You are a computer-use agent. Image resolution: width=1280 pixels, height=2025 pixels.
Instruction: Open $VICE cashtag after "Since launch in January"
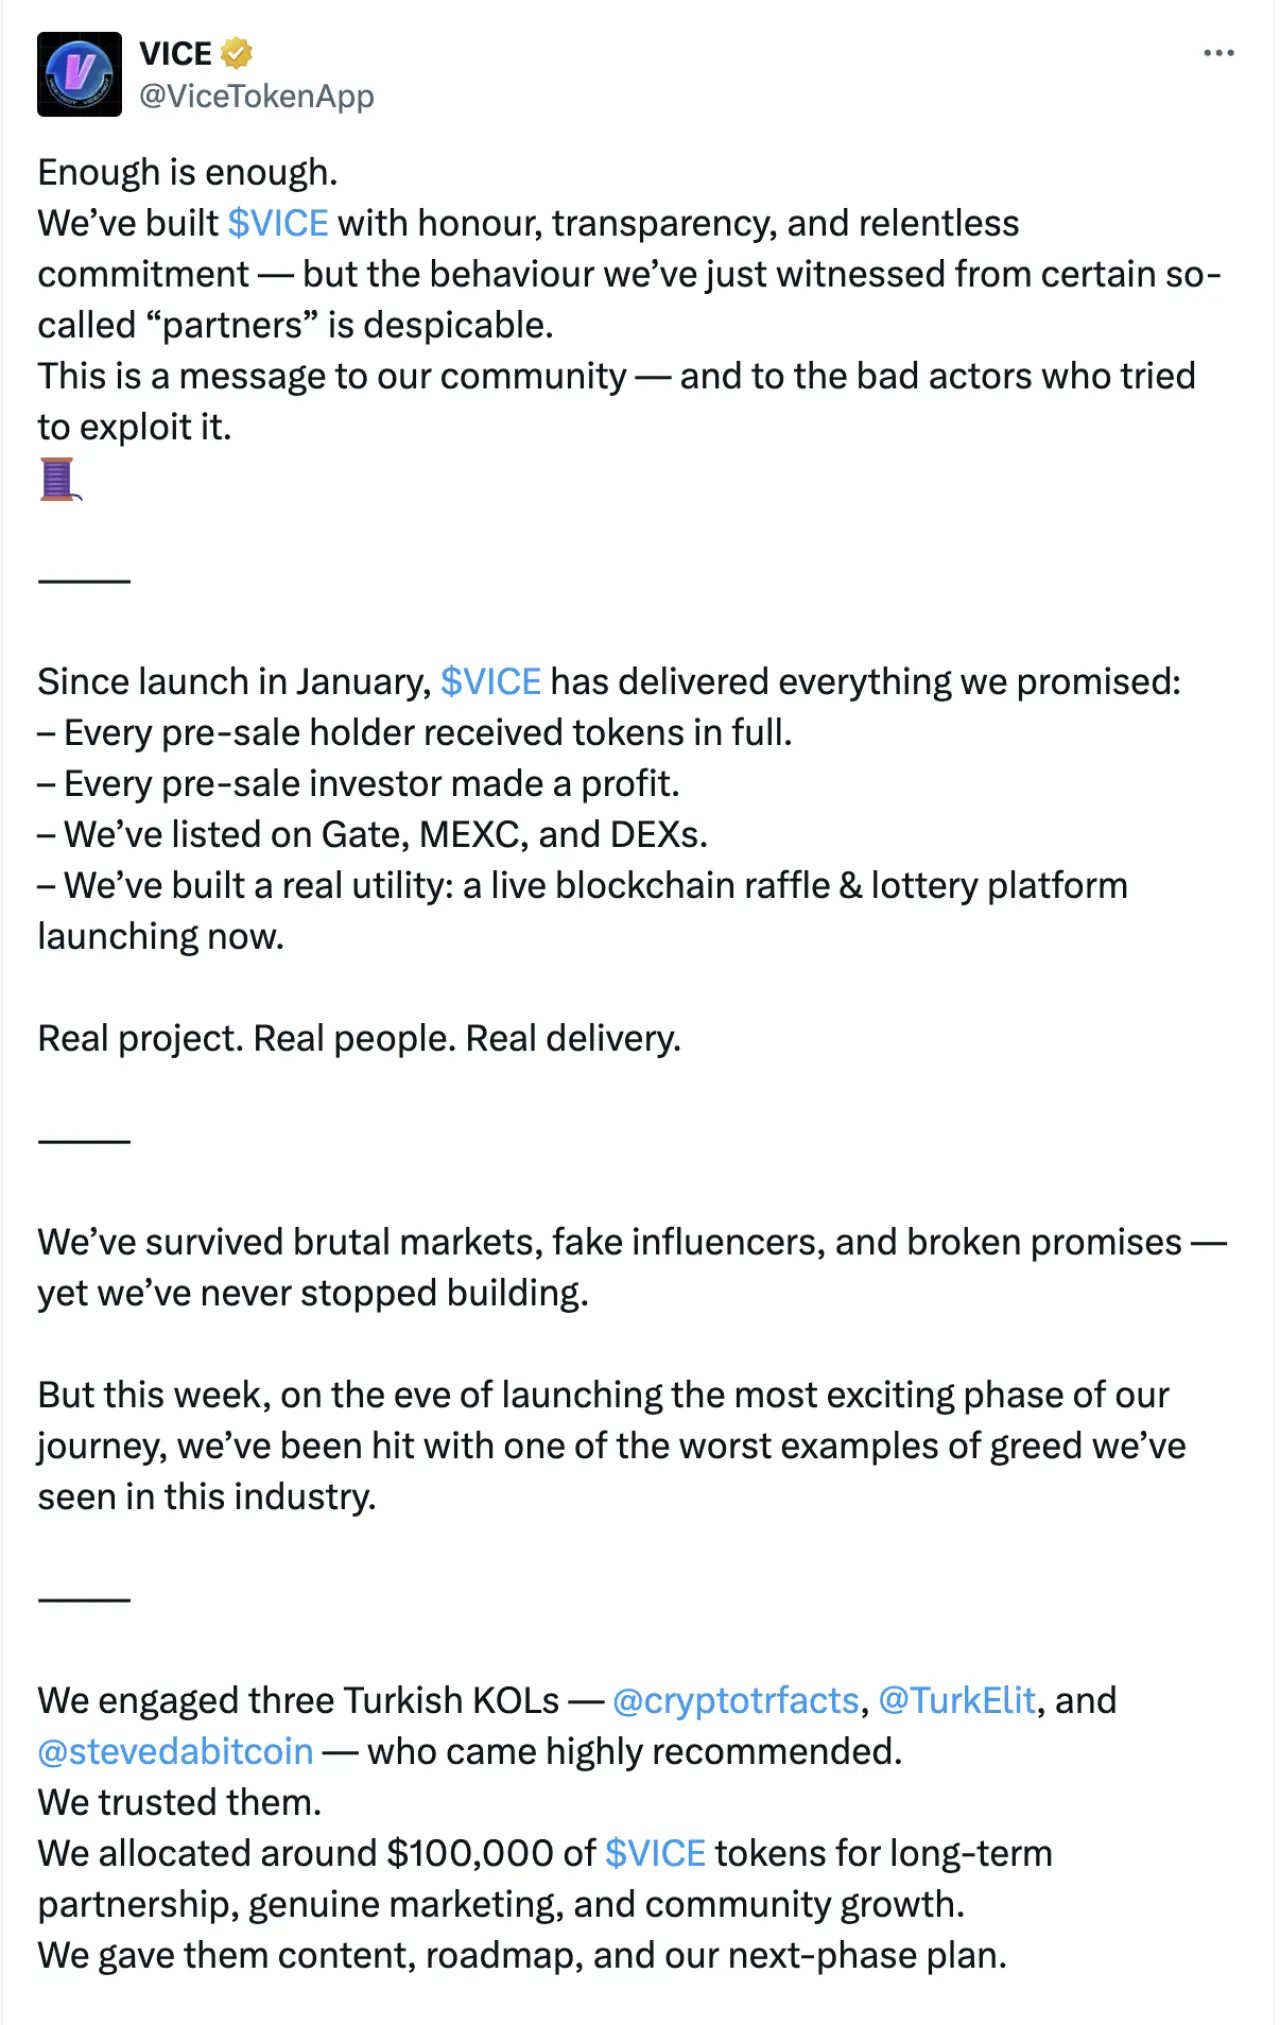[x=490, y=682]
